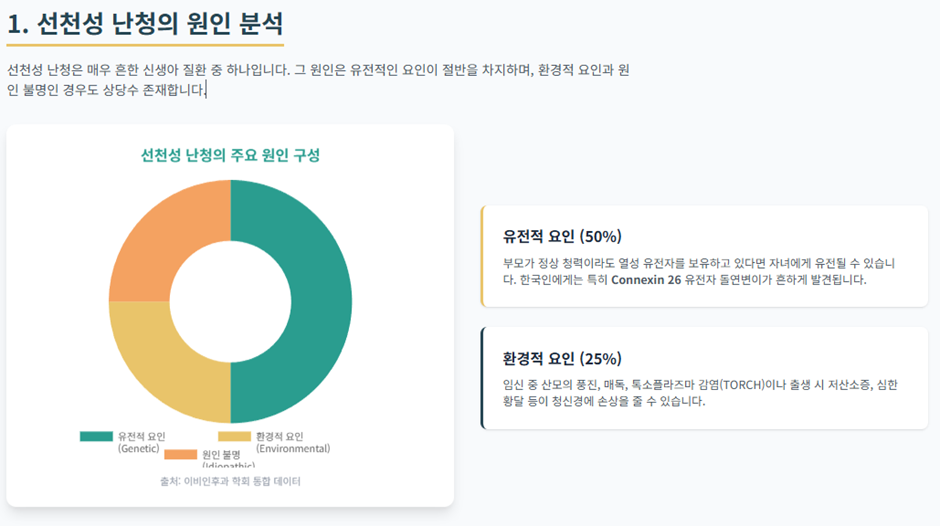Click the empty center of the donut chart
This screenshot has width=940, height=526.
[230, 302]
